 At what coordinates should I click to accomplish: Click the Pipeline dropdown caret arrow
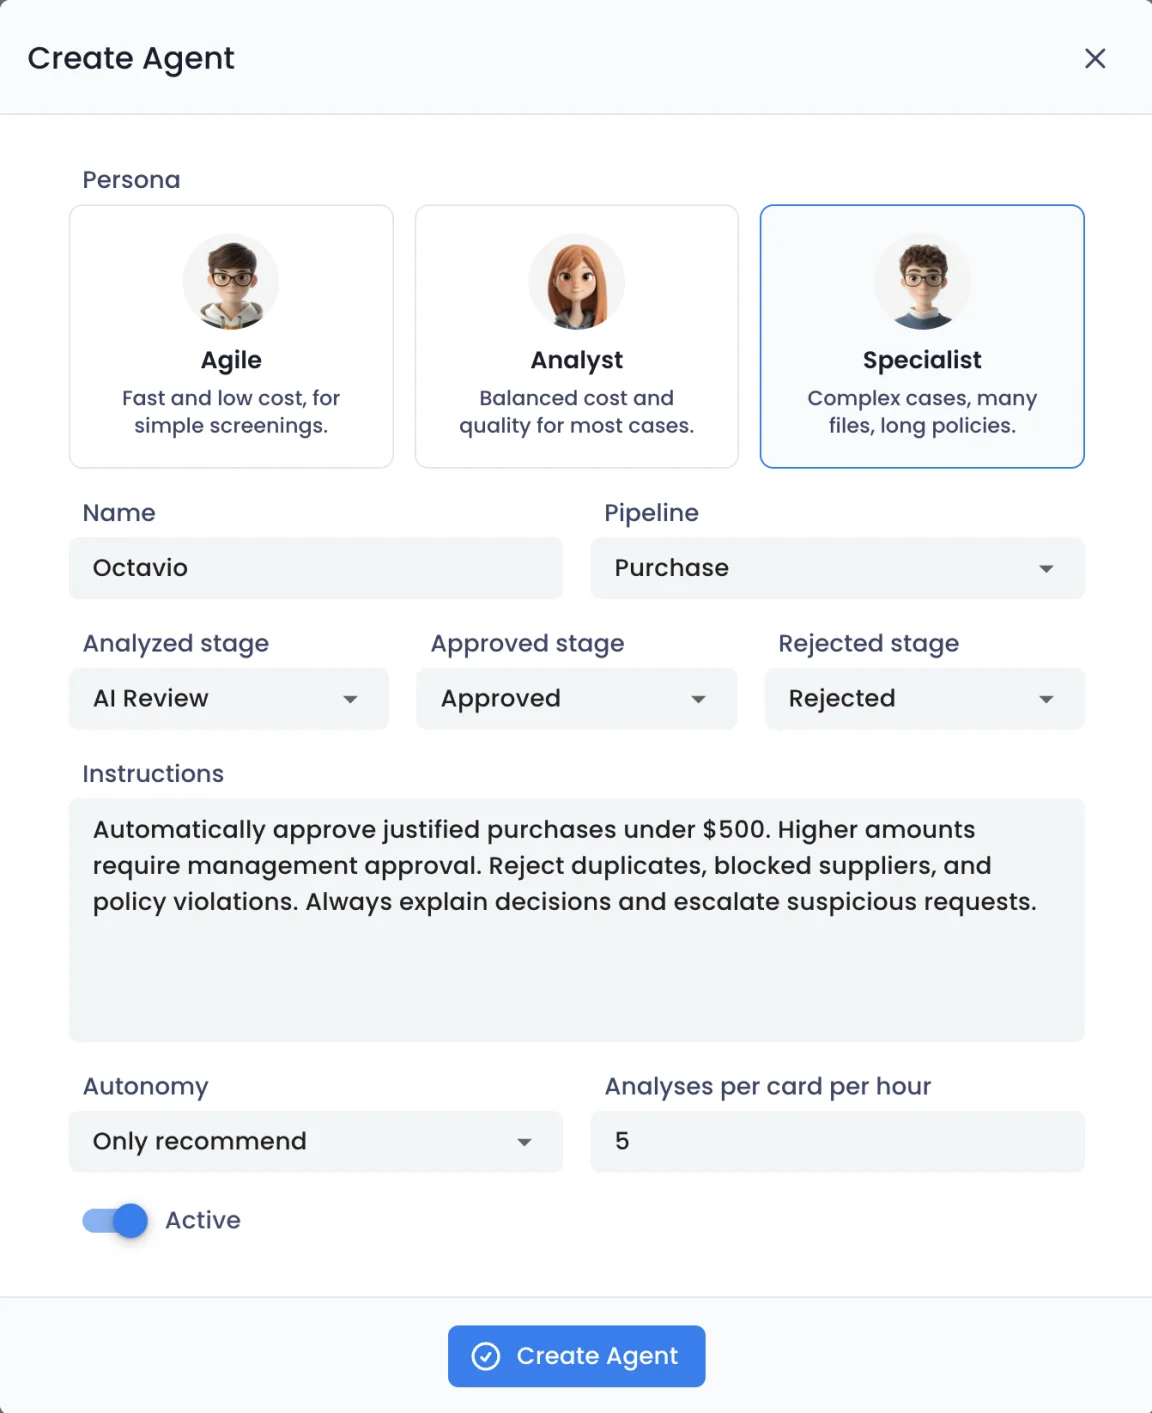(1046, 569)
